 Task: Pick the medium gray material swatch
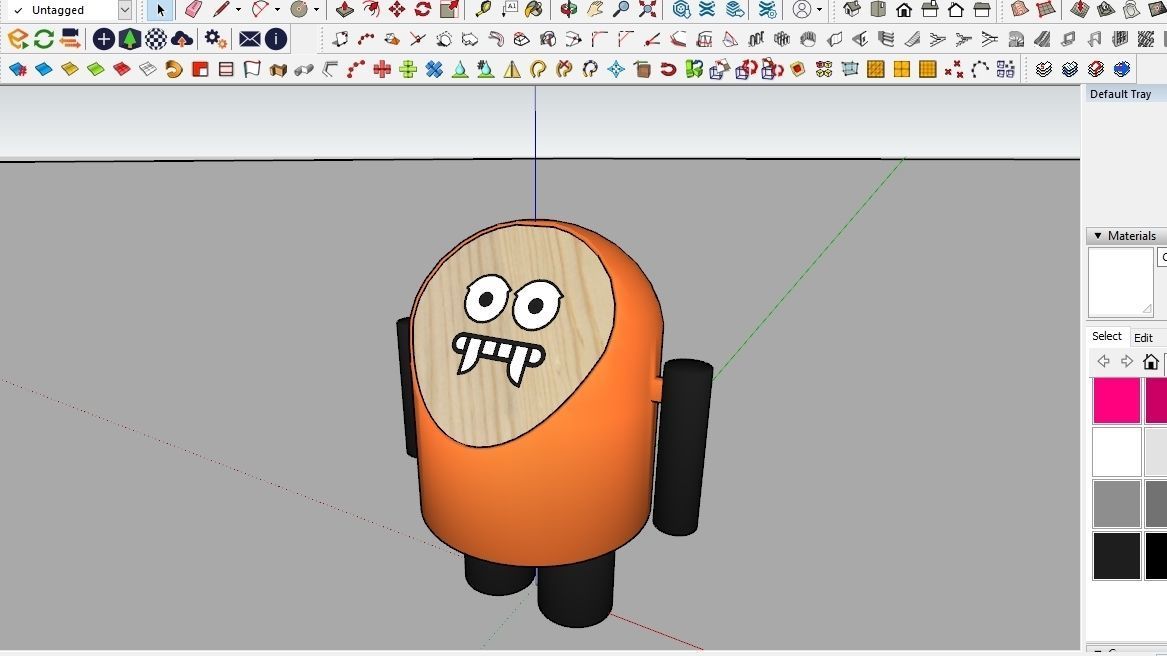[x=1116, y=503]
